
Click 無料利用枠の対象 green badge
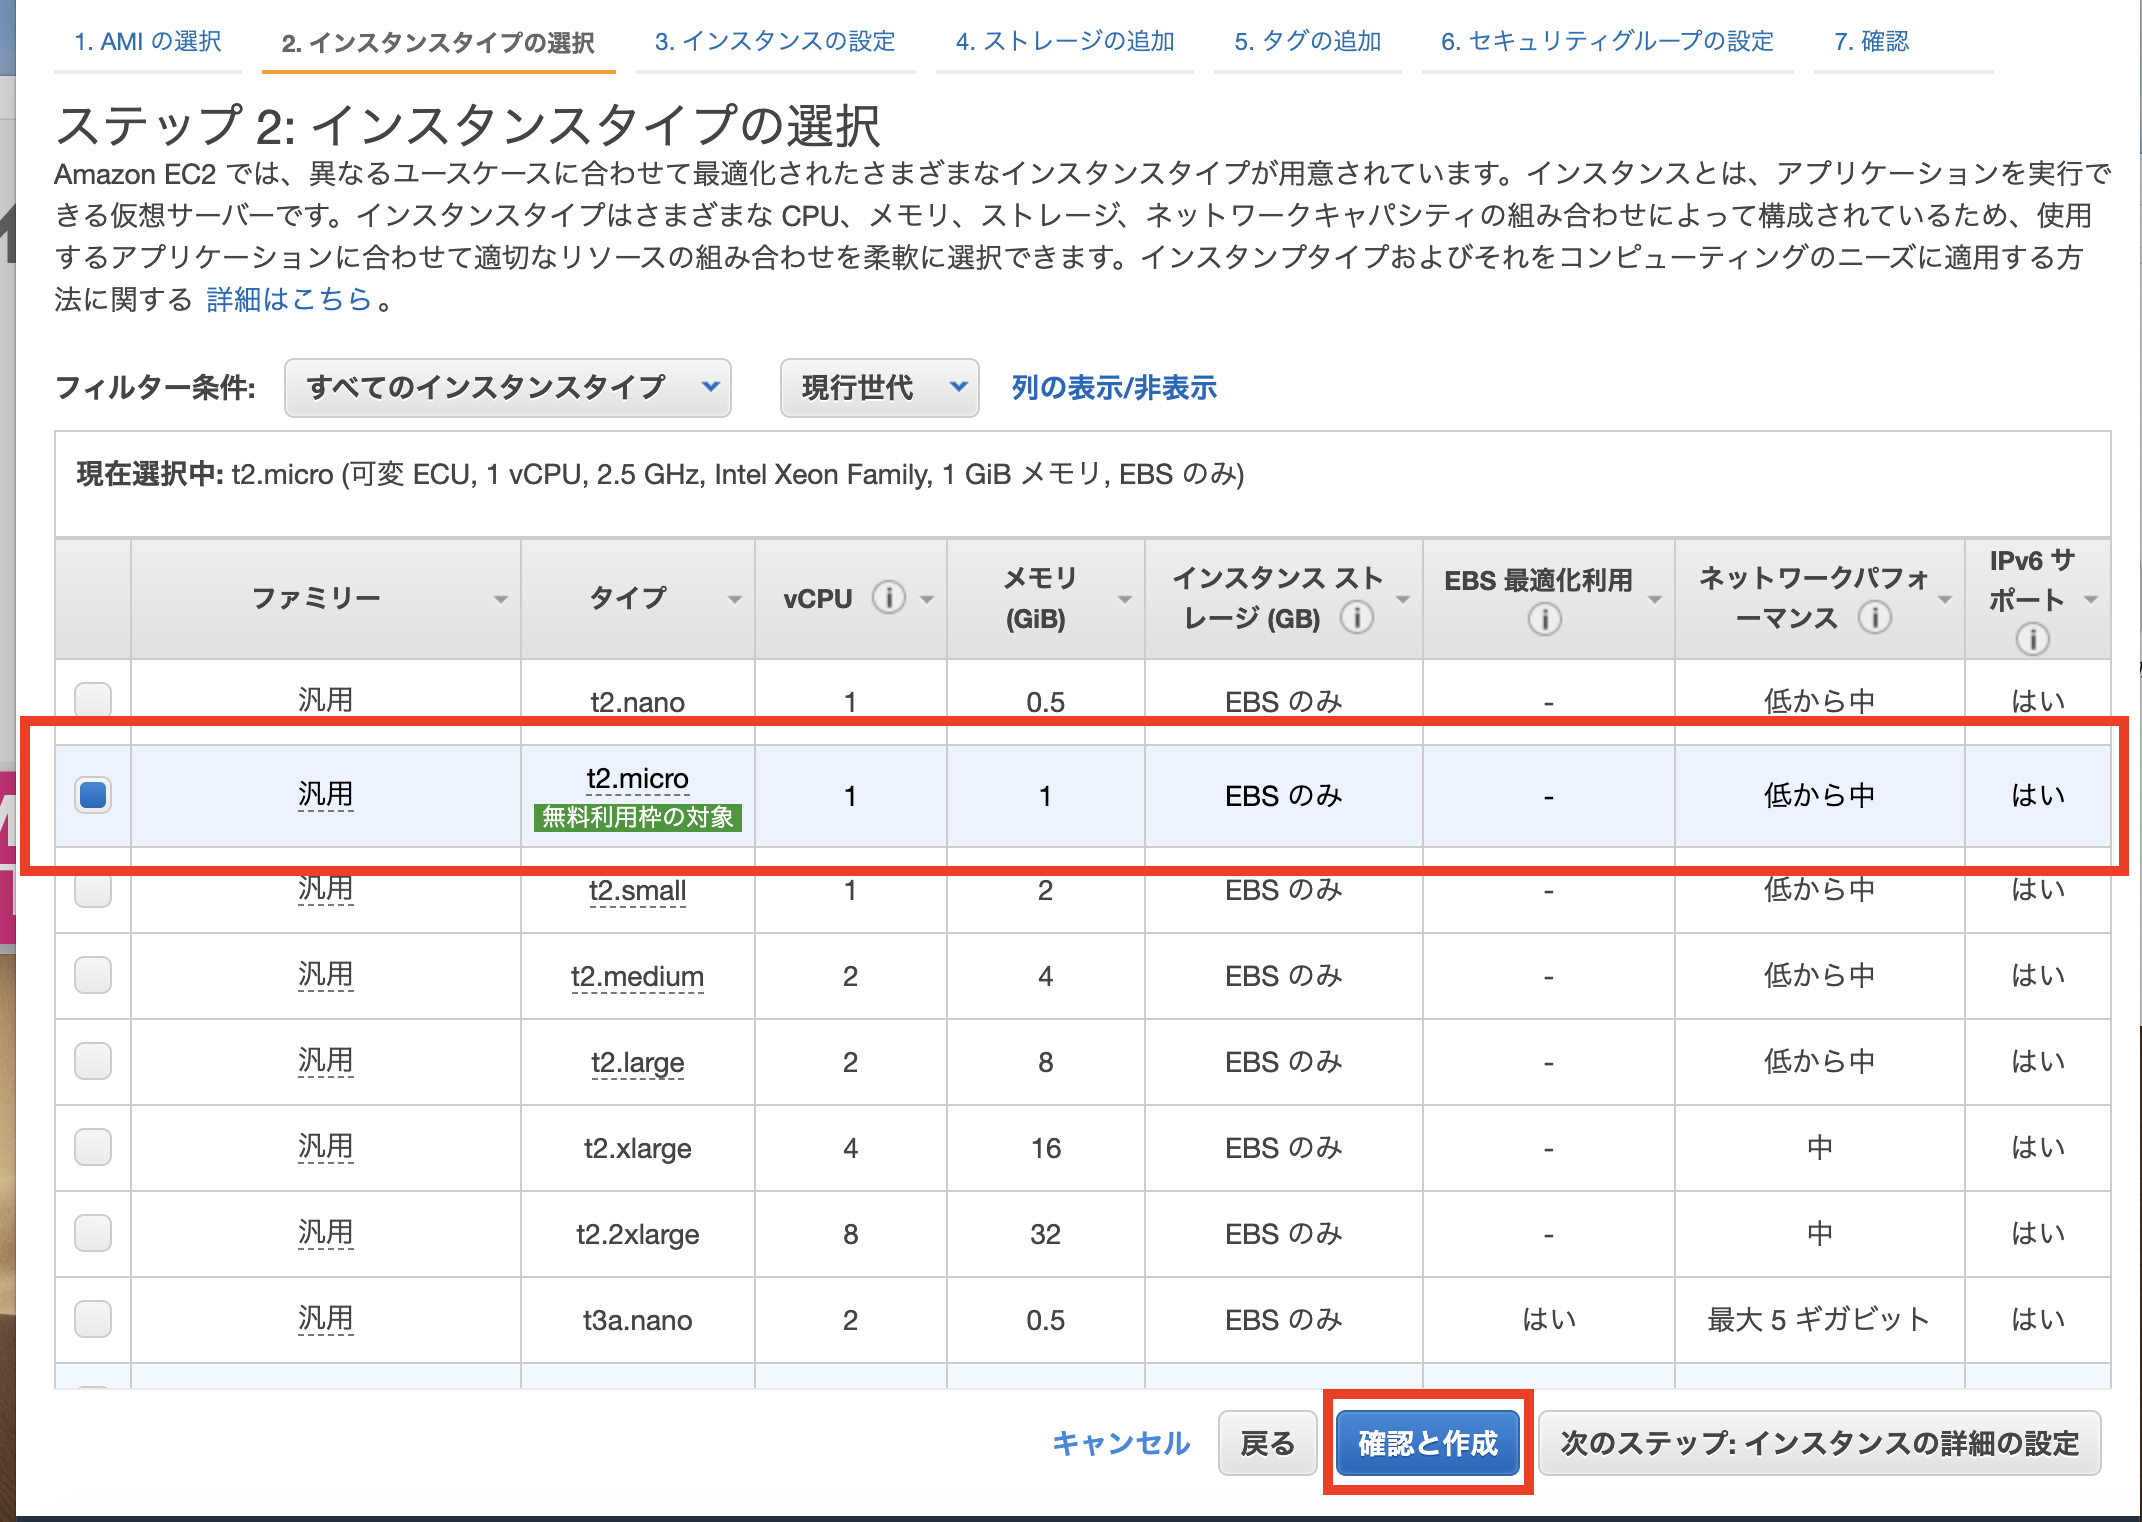(x=638, y=818)
